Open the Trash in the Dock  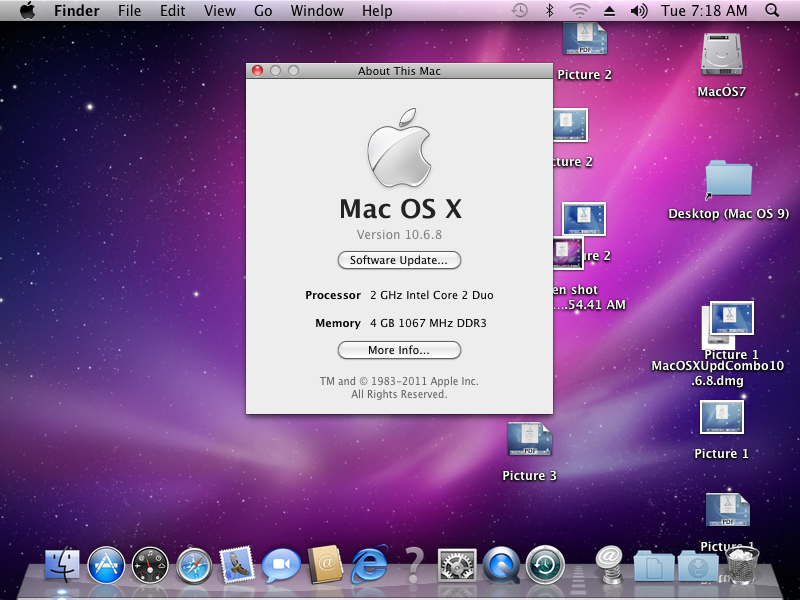coord(742,565)
